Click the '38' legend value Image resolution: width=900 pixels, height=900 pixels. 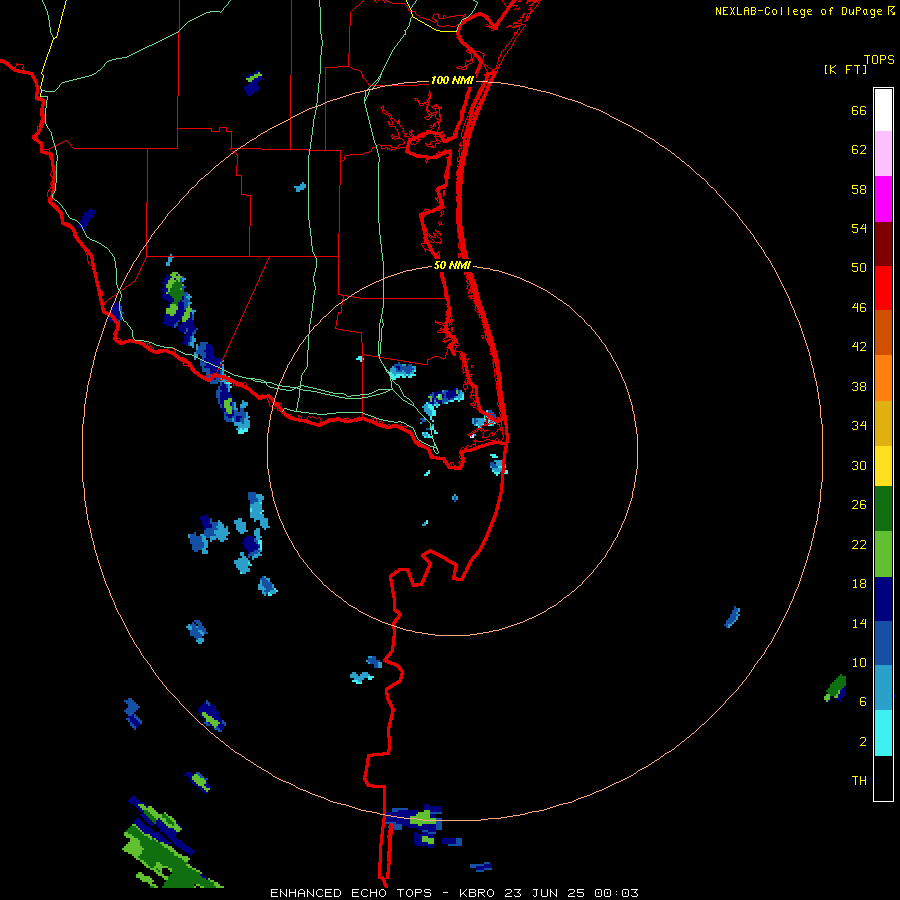pos(859,387)
